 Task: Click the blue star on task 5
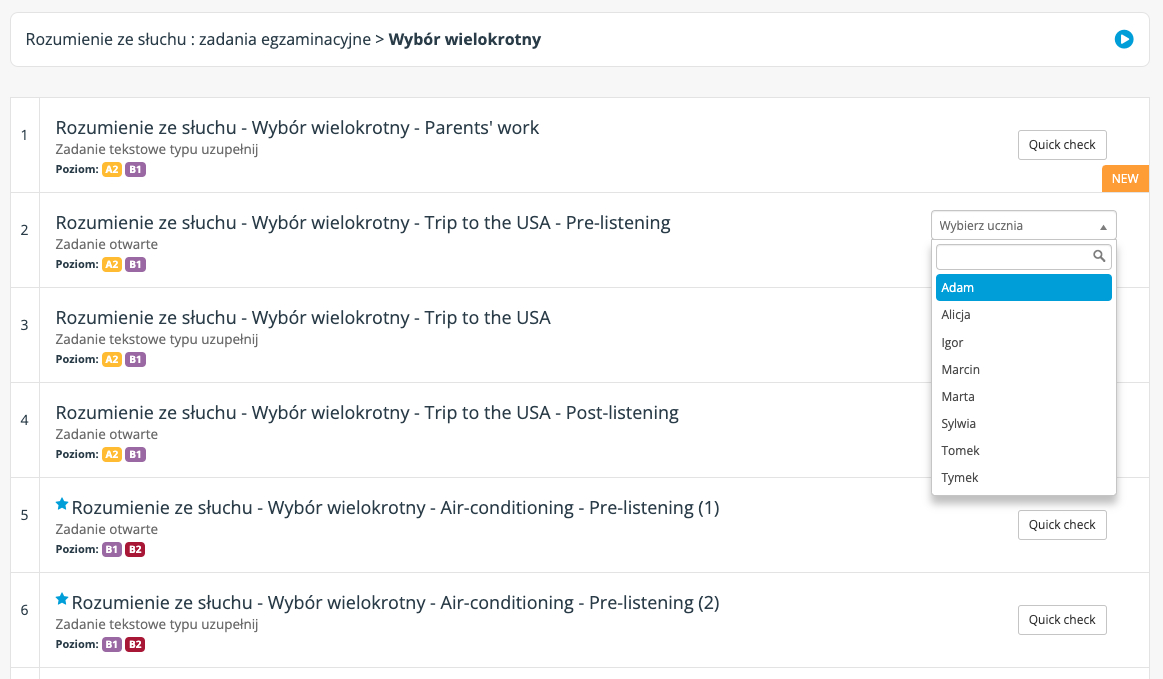62,505
